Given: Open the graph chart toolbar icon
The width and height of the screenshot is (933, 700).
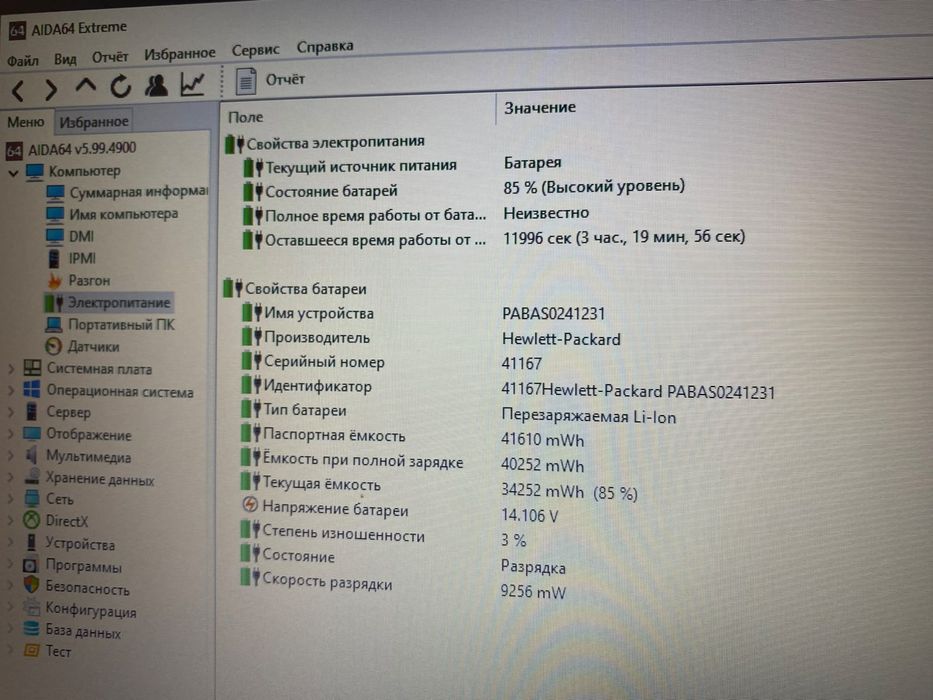Looking at the screenshot, I should coord(193,84).
